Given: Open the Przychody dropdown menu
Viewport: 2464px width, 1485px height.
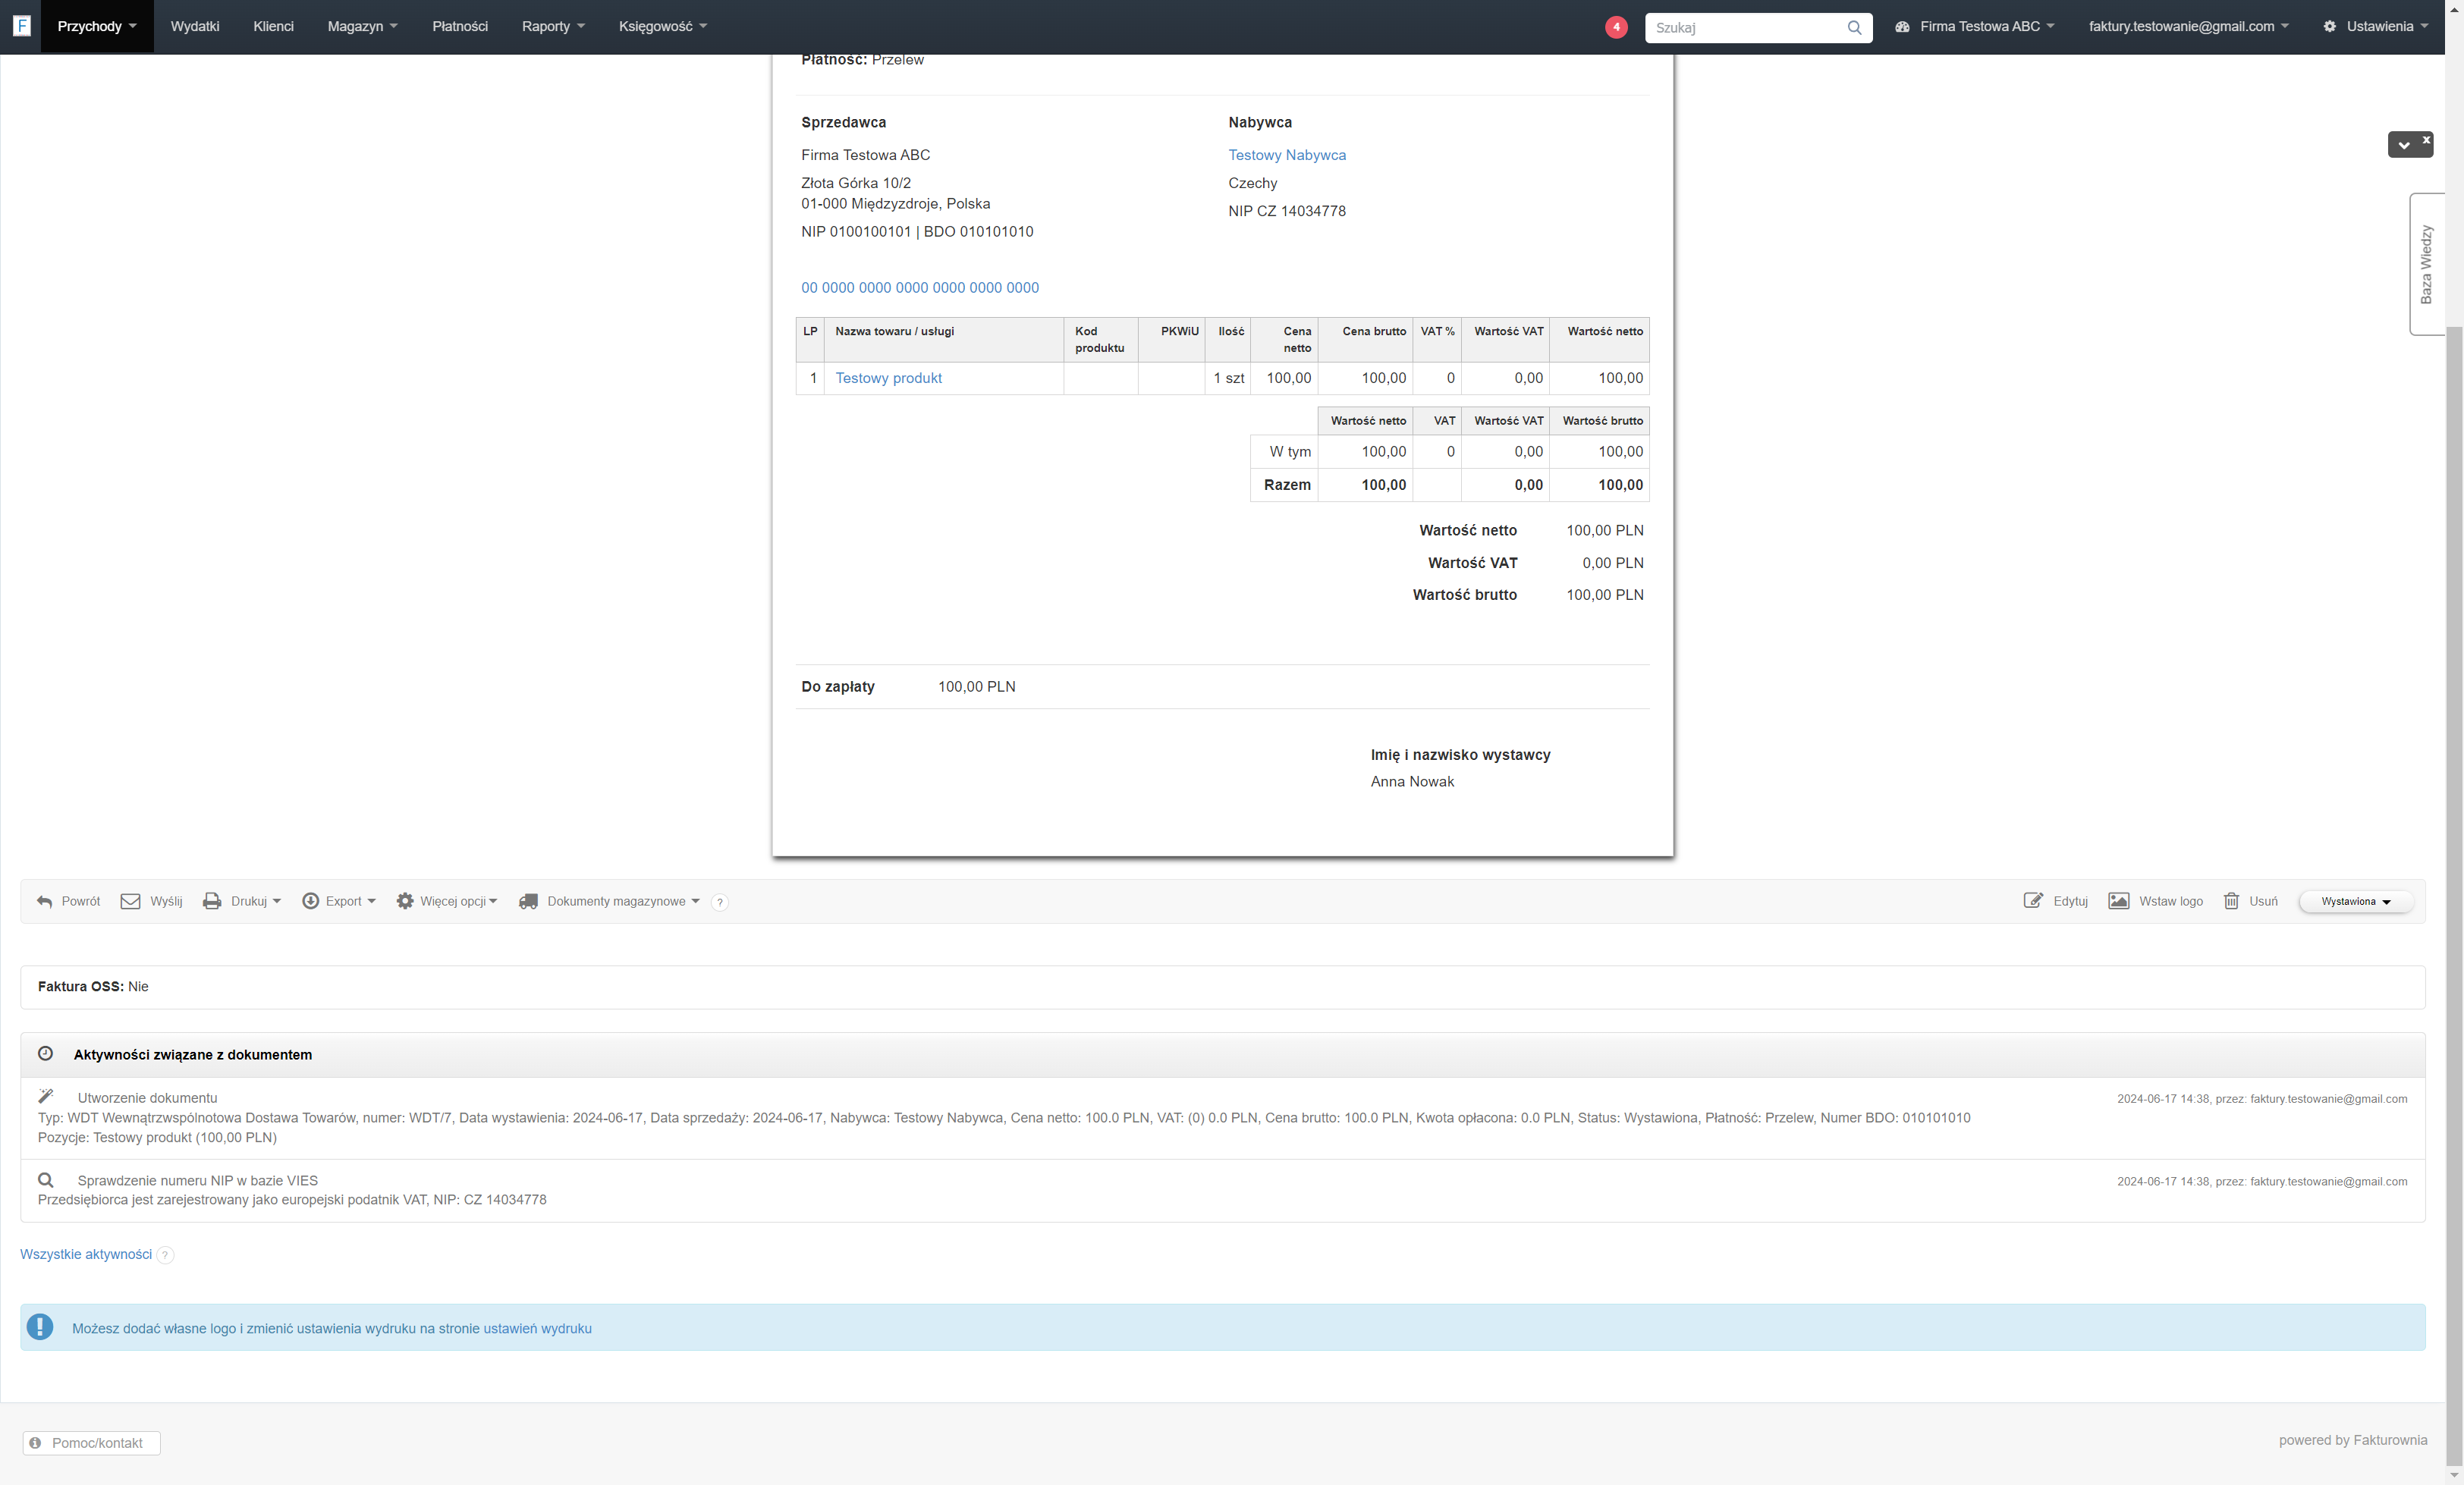Looking at the screenshot, I should point(97,26).
